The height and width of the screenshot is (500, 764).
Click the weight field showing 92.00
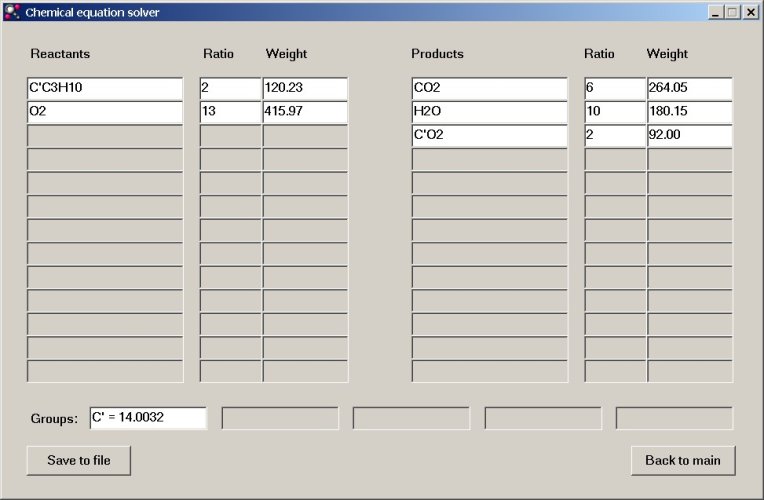[689, 135]
